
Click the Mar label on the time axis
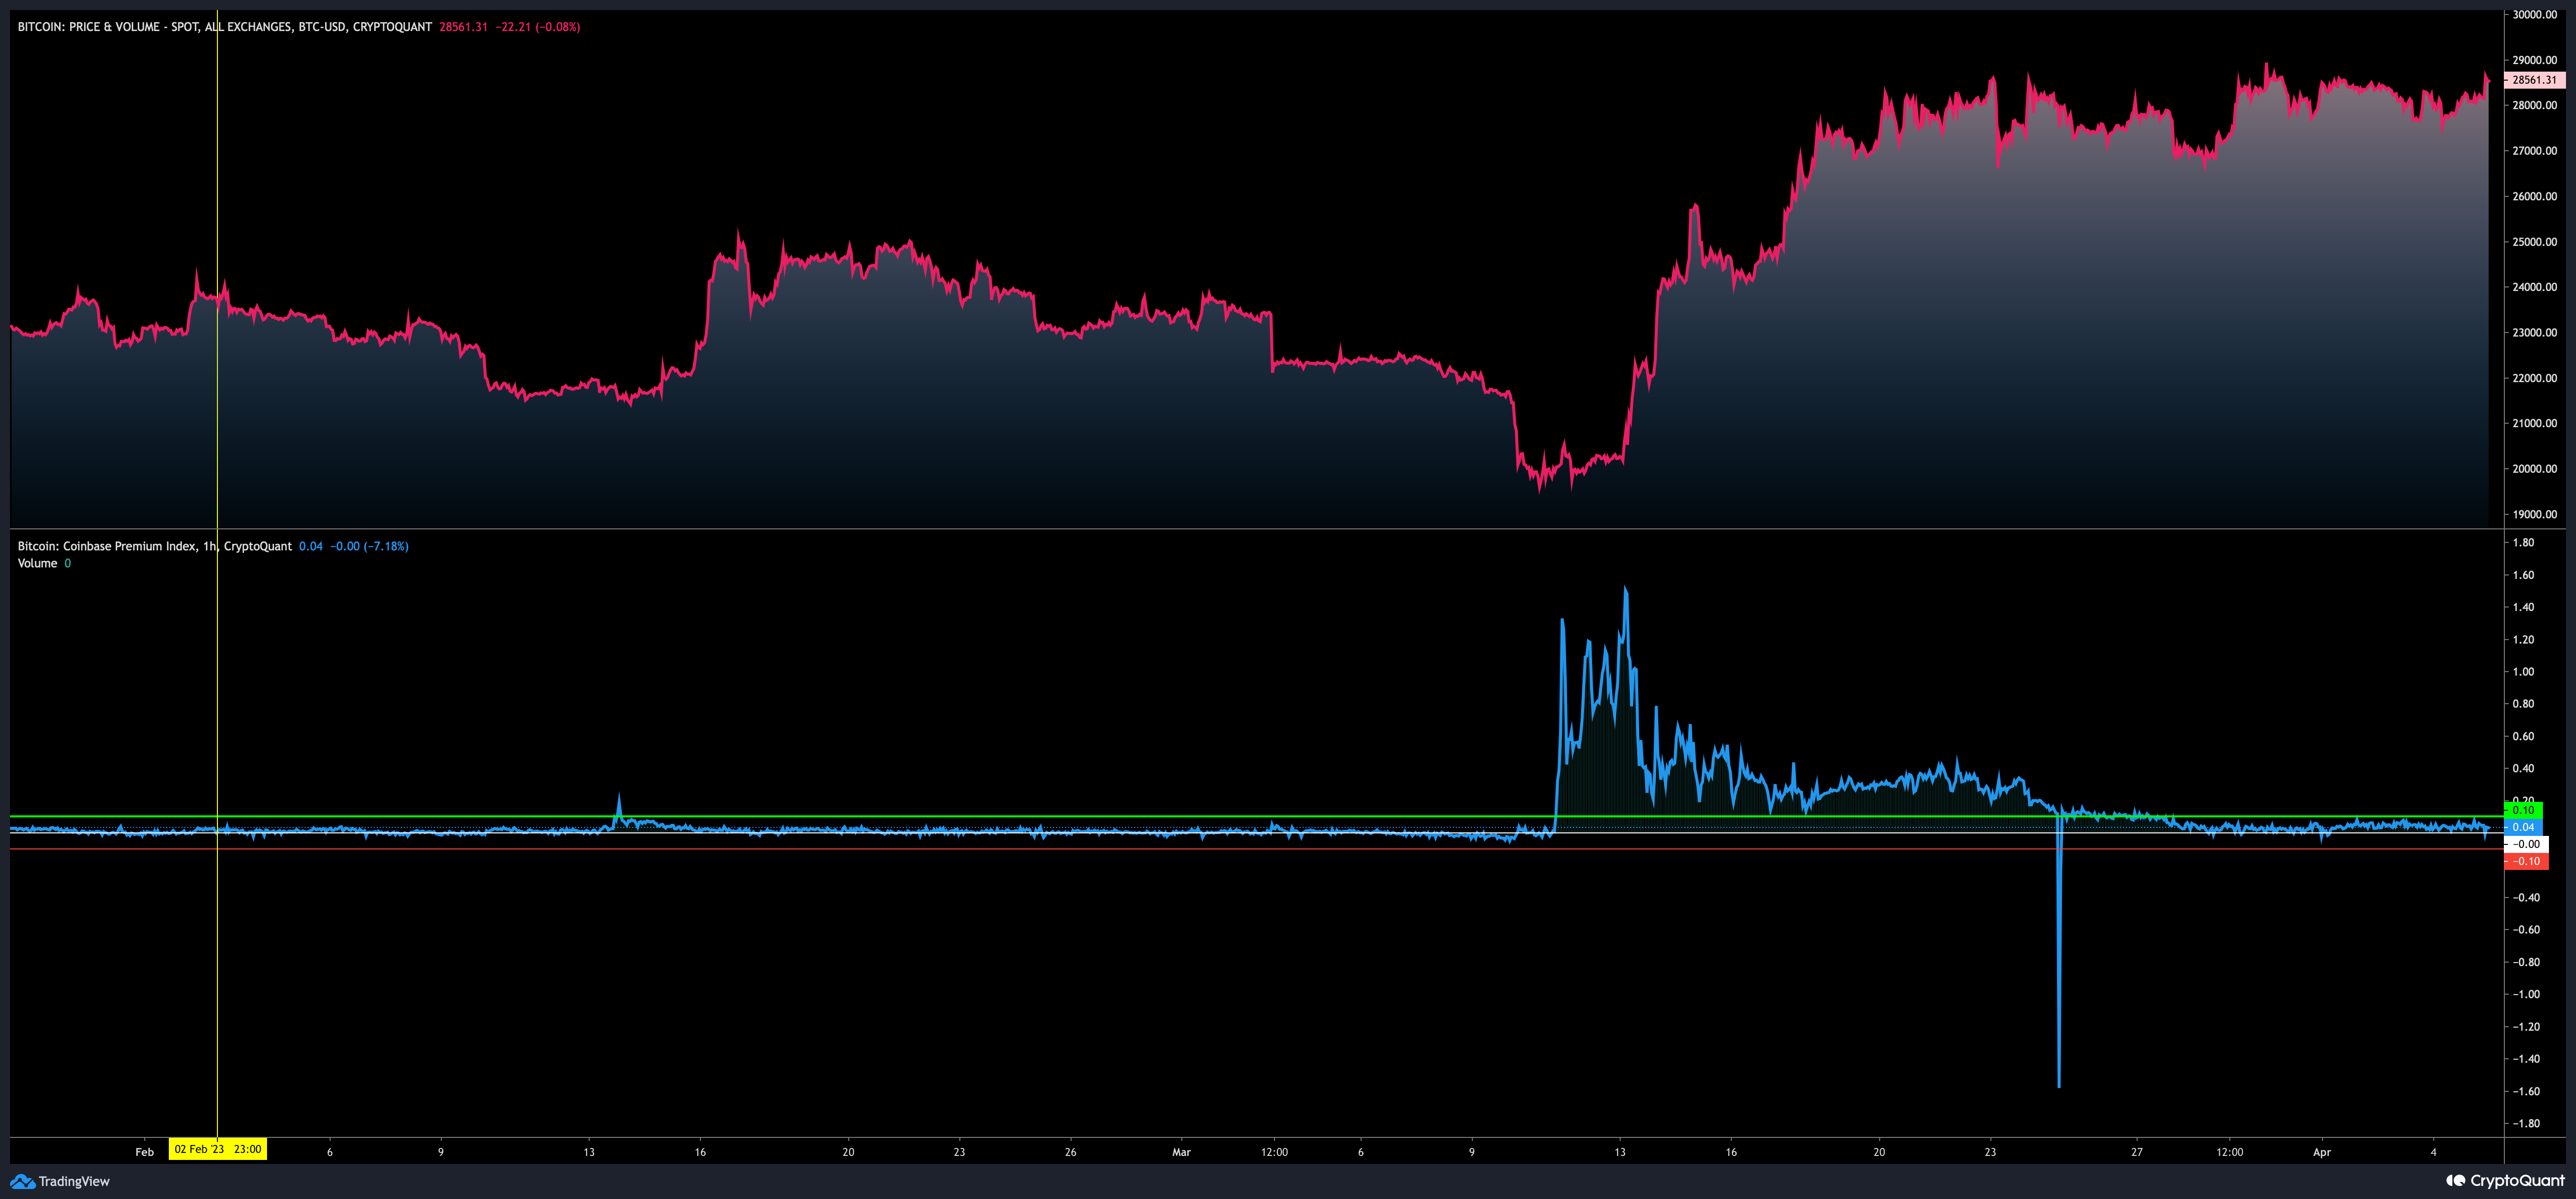1182,1151
